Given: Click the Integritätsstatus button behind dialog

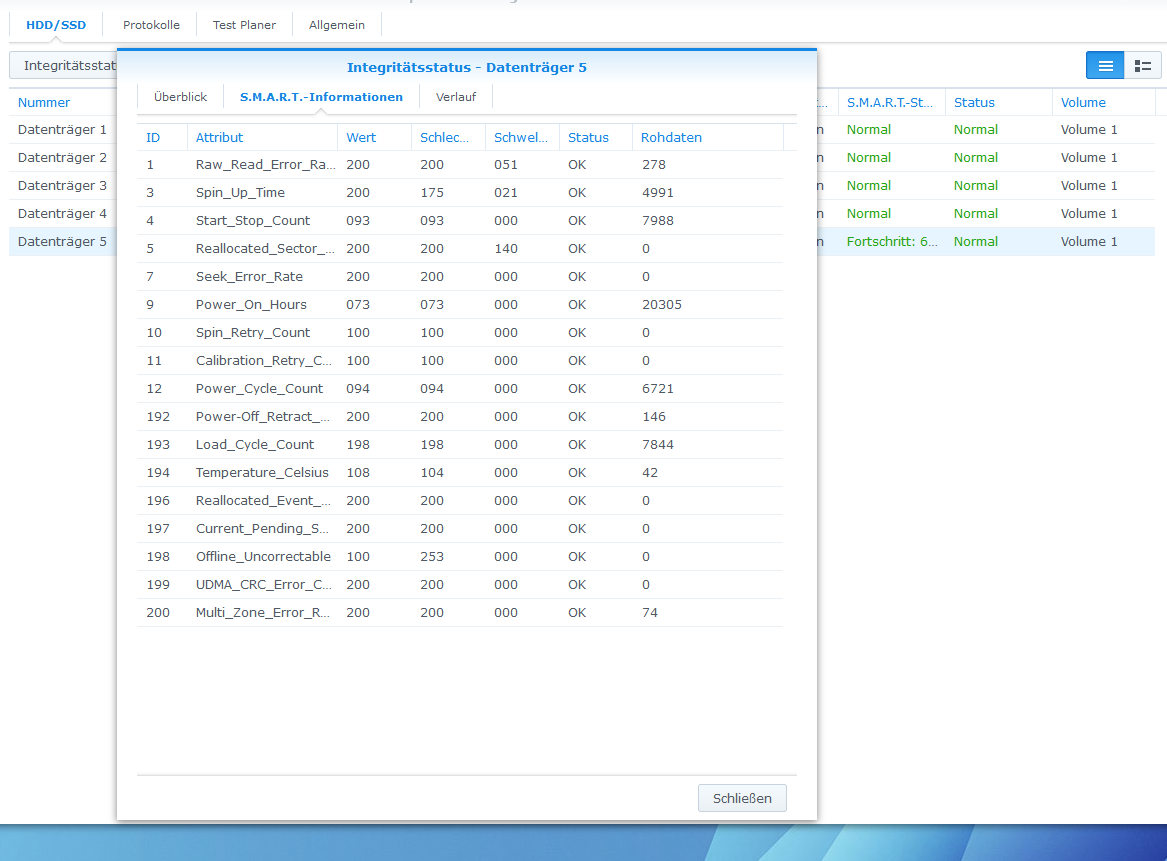Looking at the screenshot, I should pyautogui.click(x=63, y=65).
